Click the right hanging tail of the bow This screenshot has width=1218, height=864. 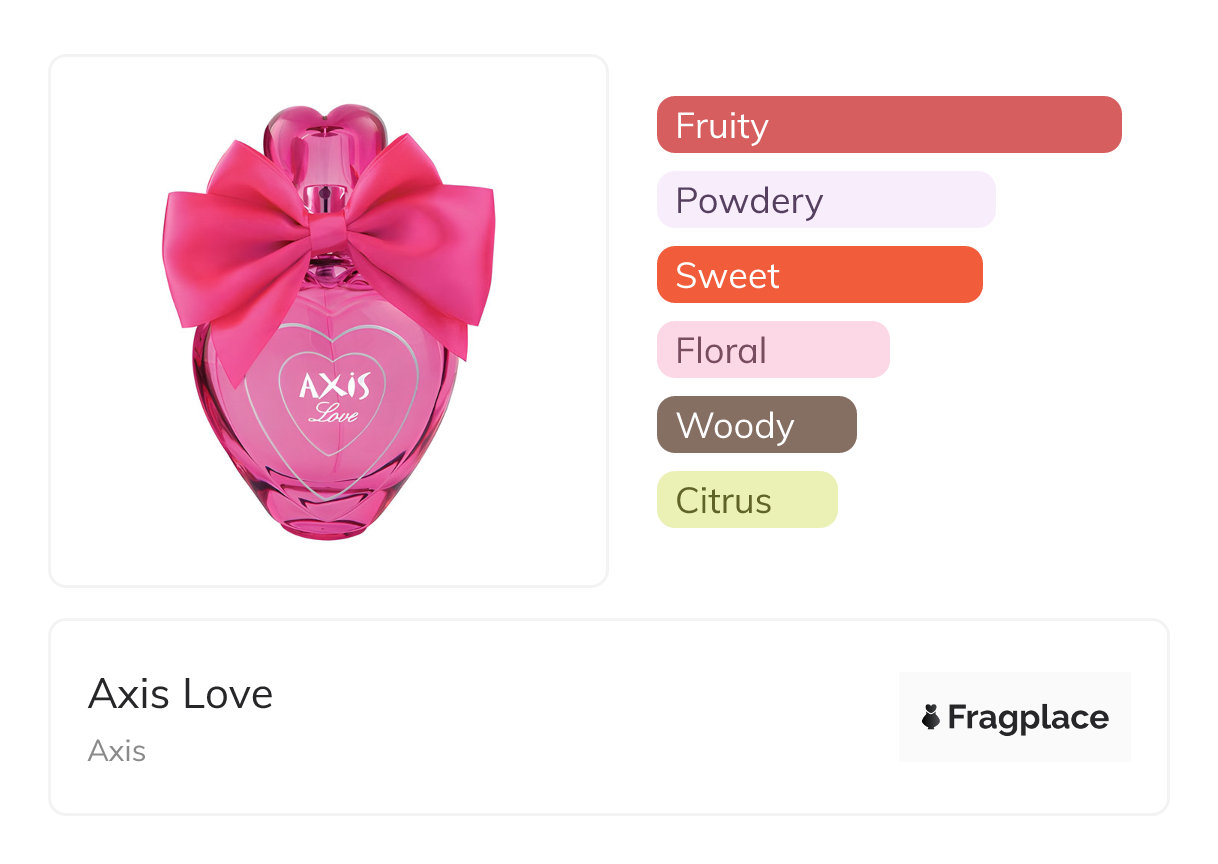click(446, 325)
